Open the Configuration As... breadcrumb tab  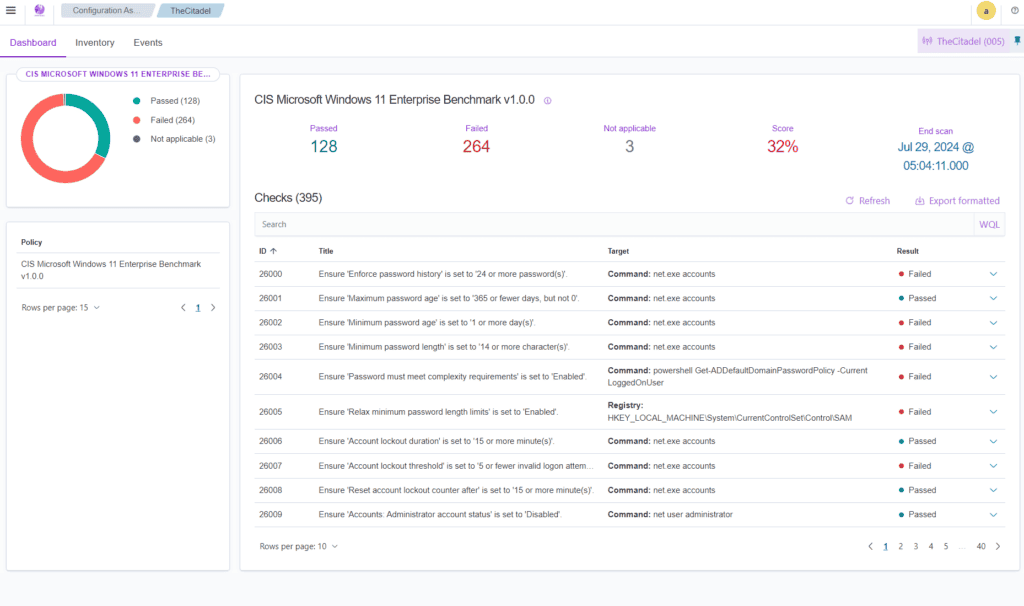[x=106, y=10]
